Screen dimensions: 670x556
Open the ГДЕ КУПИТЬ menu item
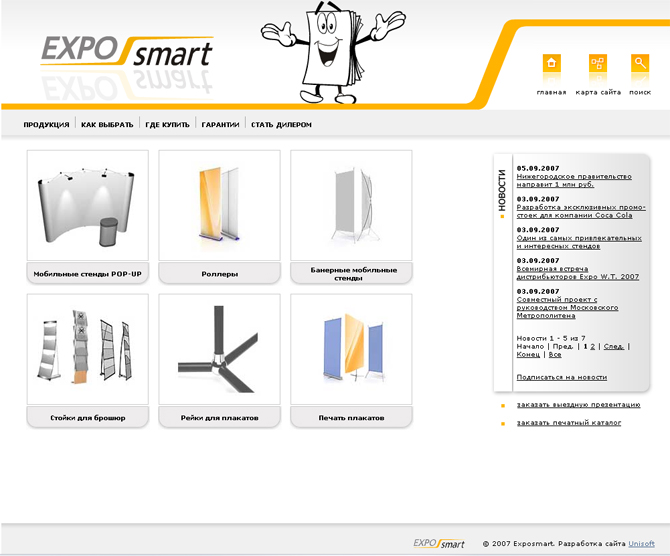[x=167, y=125]
